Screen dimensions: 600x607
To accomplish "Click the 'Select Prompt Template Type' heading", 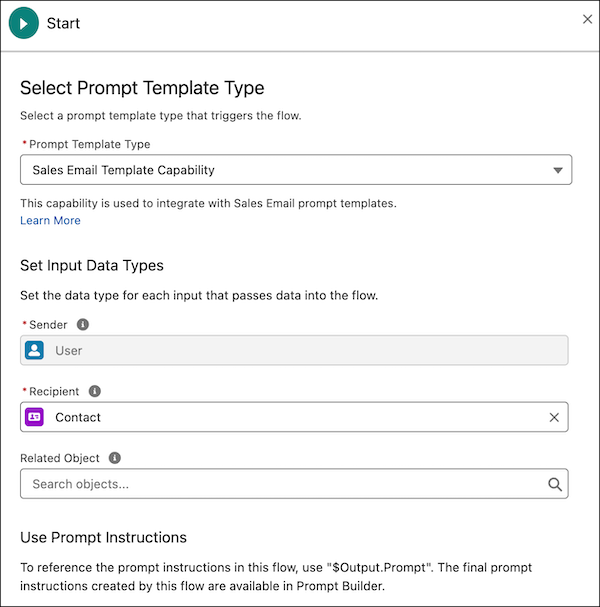I will pos(142,88).
